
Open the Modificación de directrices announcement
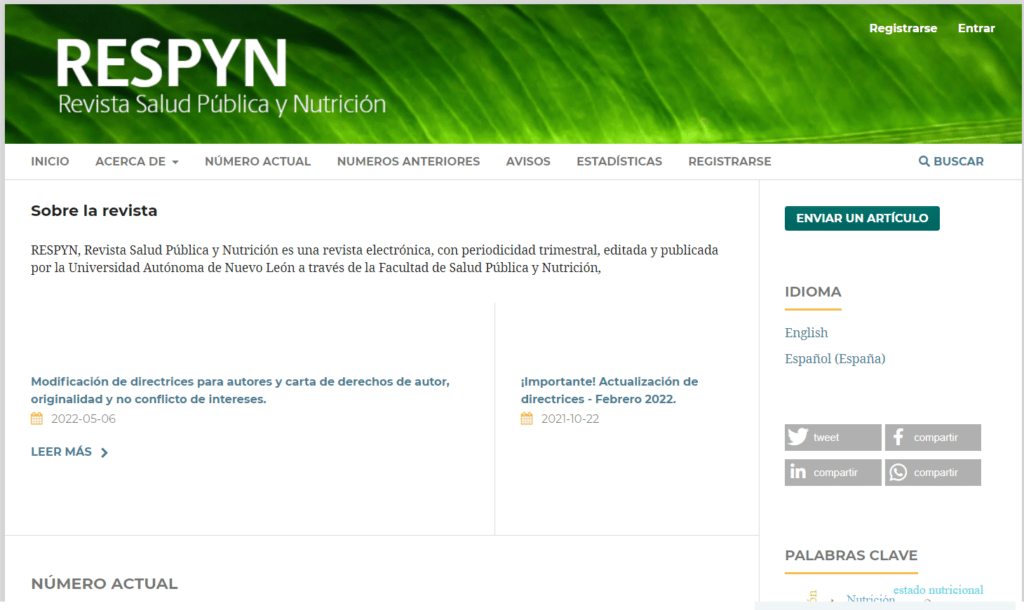click(240, 390)
